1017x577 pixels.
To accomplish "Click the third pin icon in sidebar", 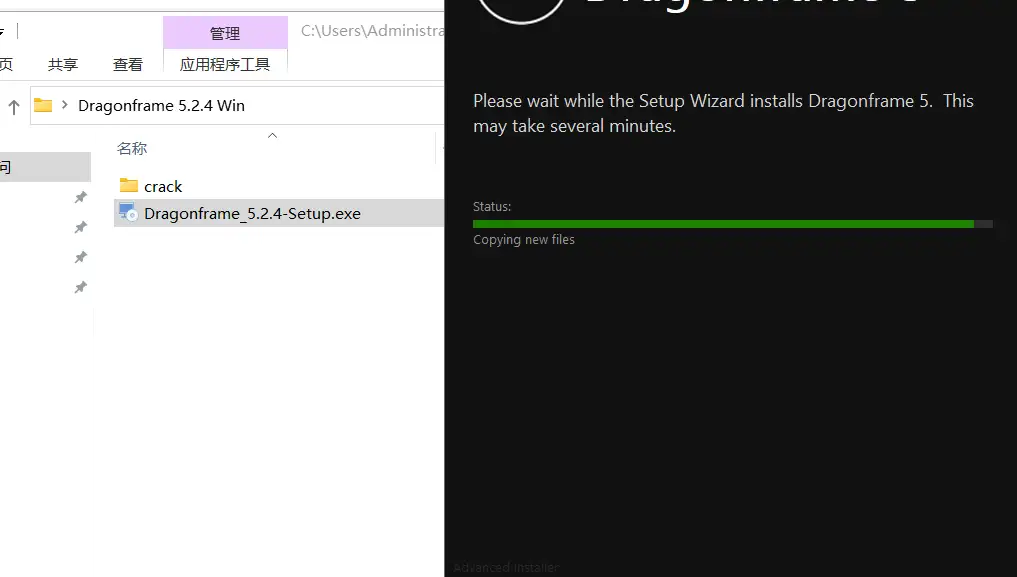I will 81,258.
